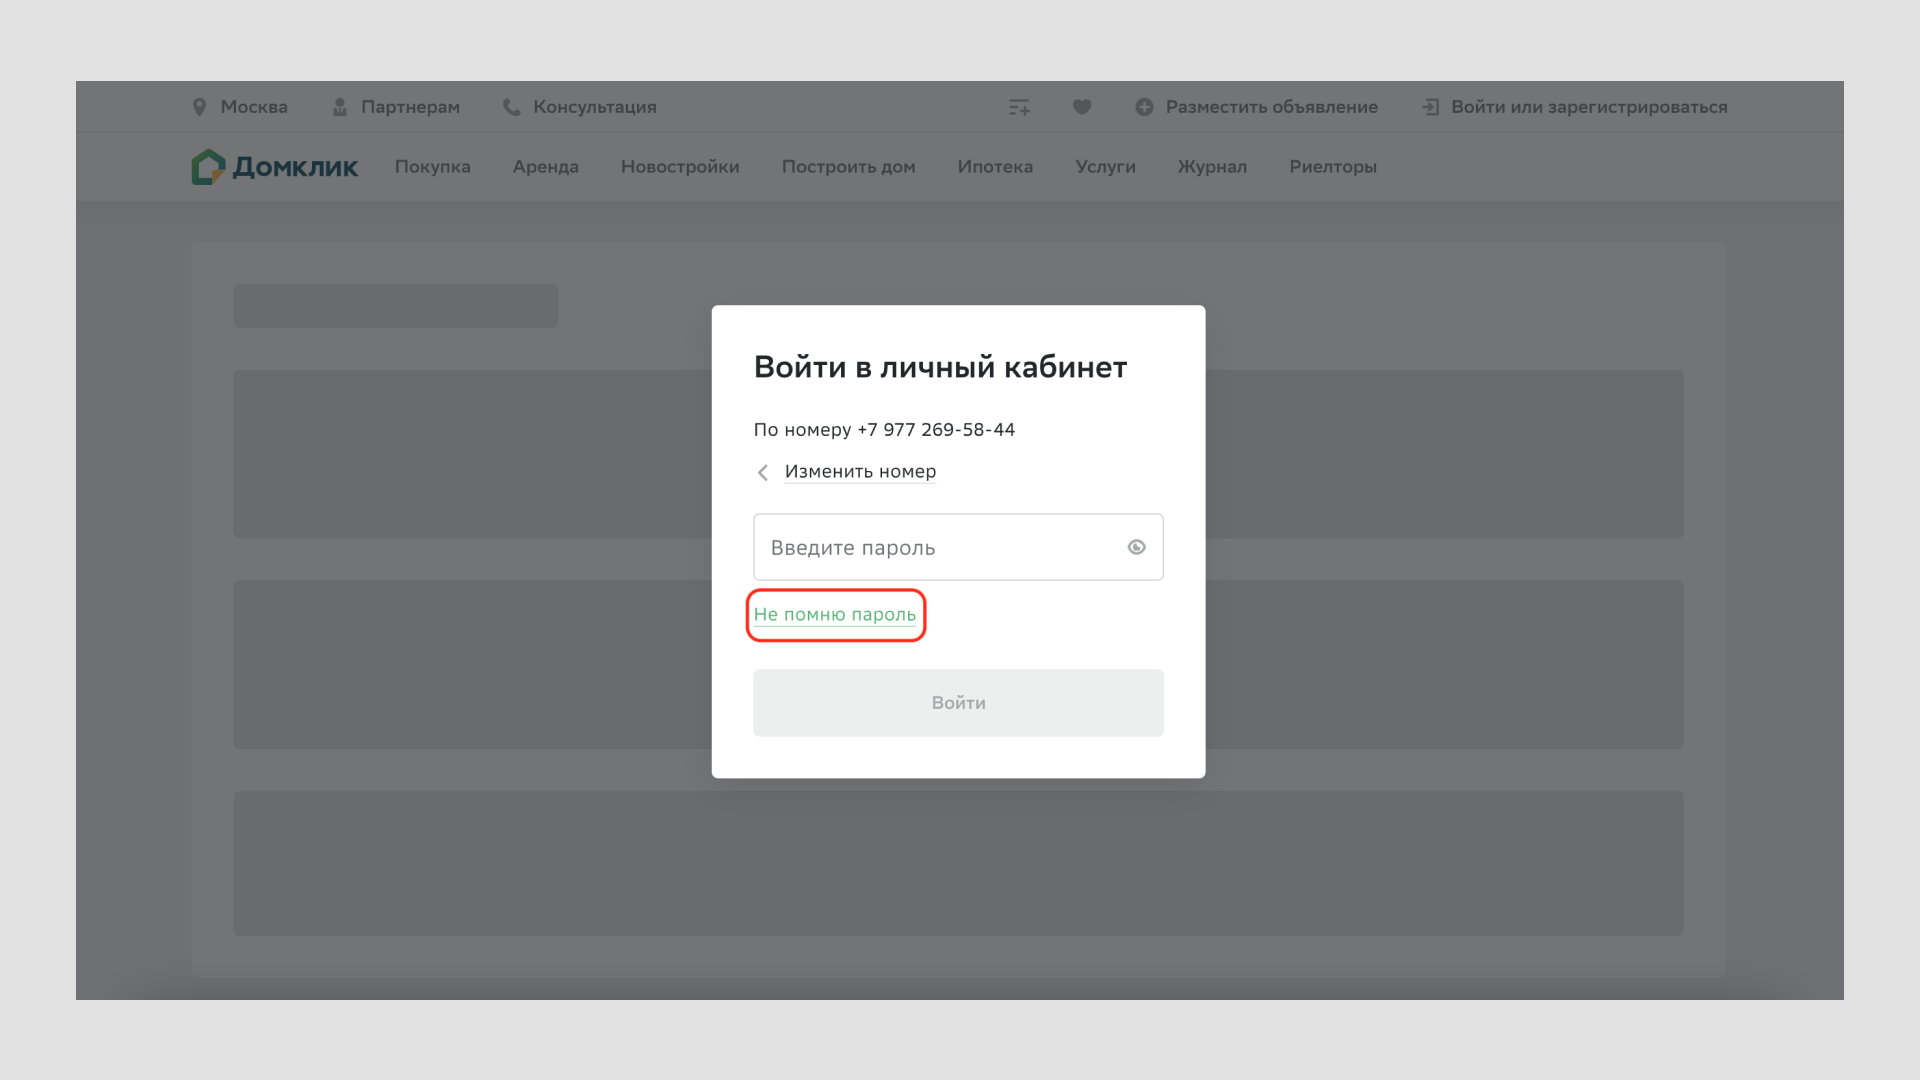Toggle password visibility eye icon

pos(1136,547)
